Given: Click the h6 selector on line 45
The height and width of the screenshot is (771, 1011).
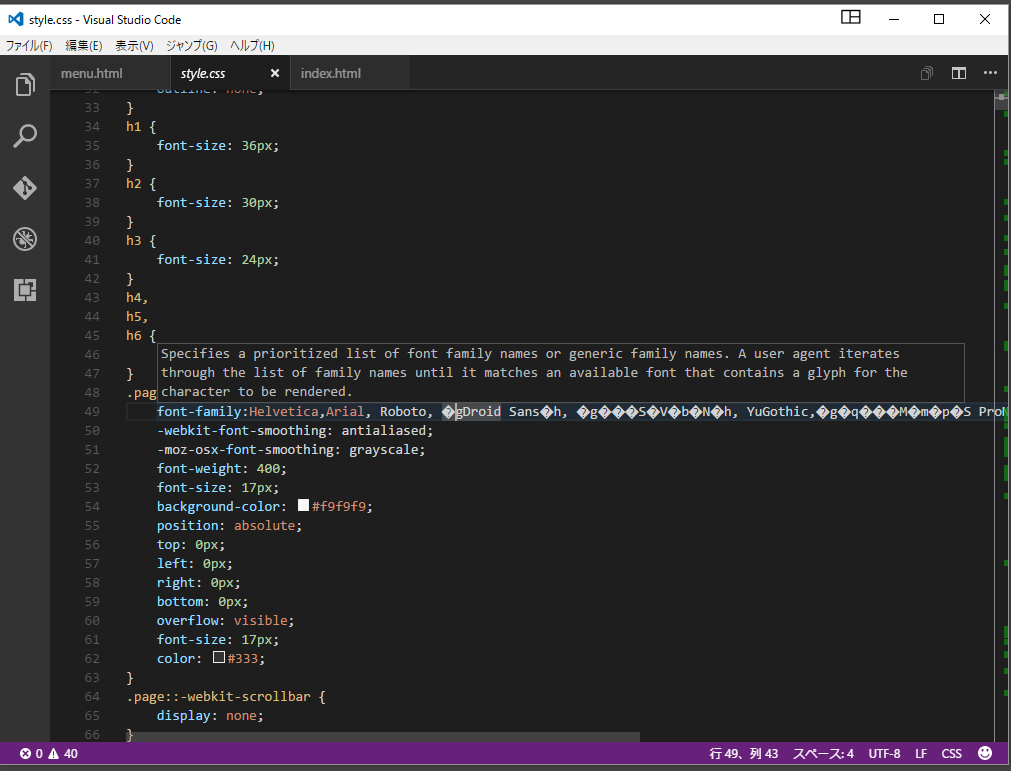Looking at the screenshot, I should point(133,335).
